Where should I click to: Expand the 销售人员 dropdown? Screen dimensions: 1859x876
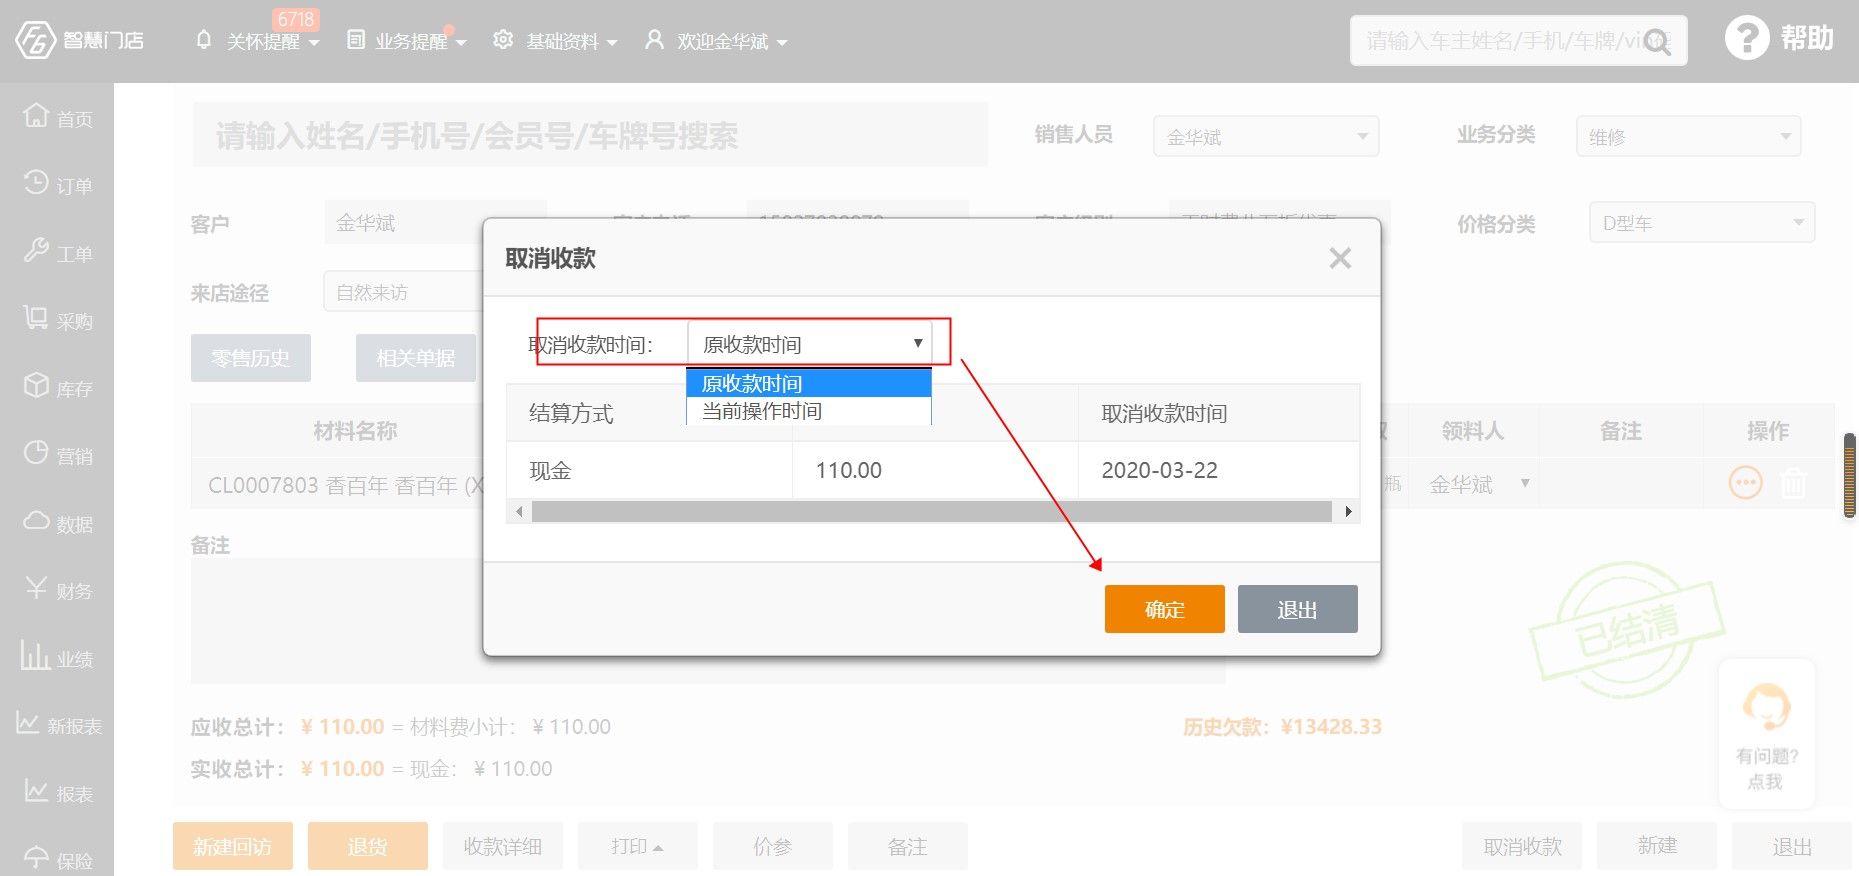pyautogui.click(x=1265, y=136)
